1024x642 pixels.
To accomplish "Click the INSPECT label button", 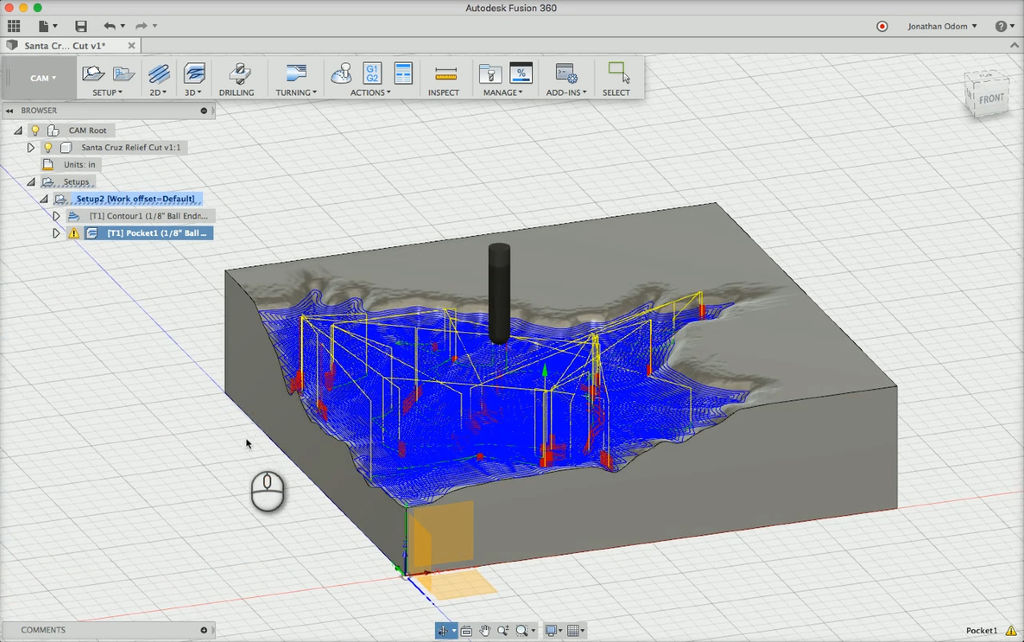I will click(443, 93).
